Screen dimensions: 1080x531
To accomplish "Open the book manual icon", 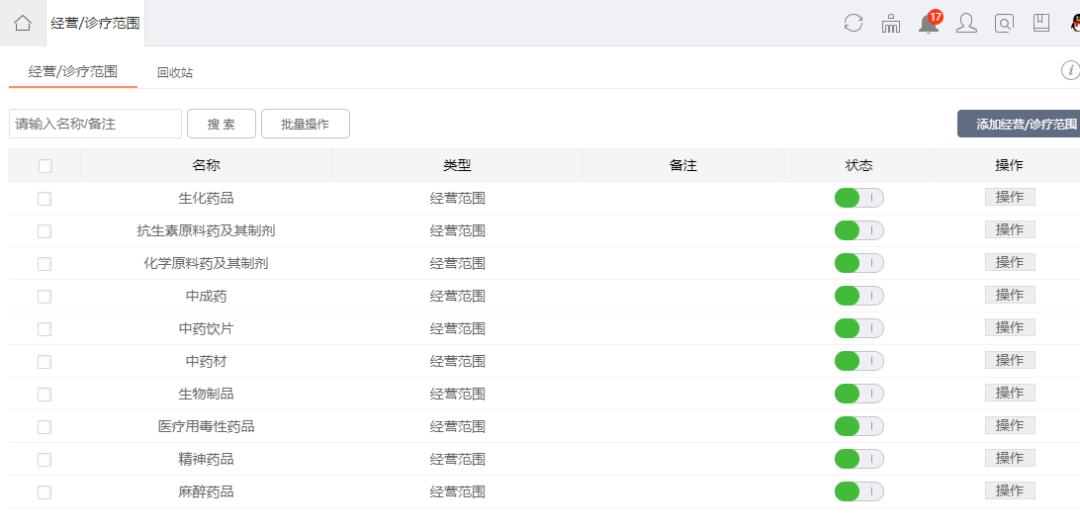I will click(1041, 23).
